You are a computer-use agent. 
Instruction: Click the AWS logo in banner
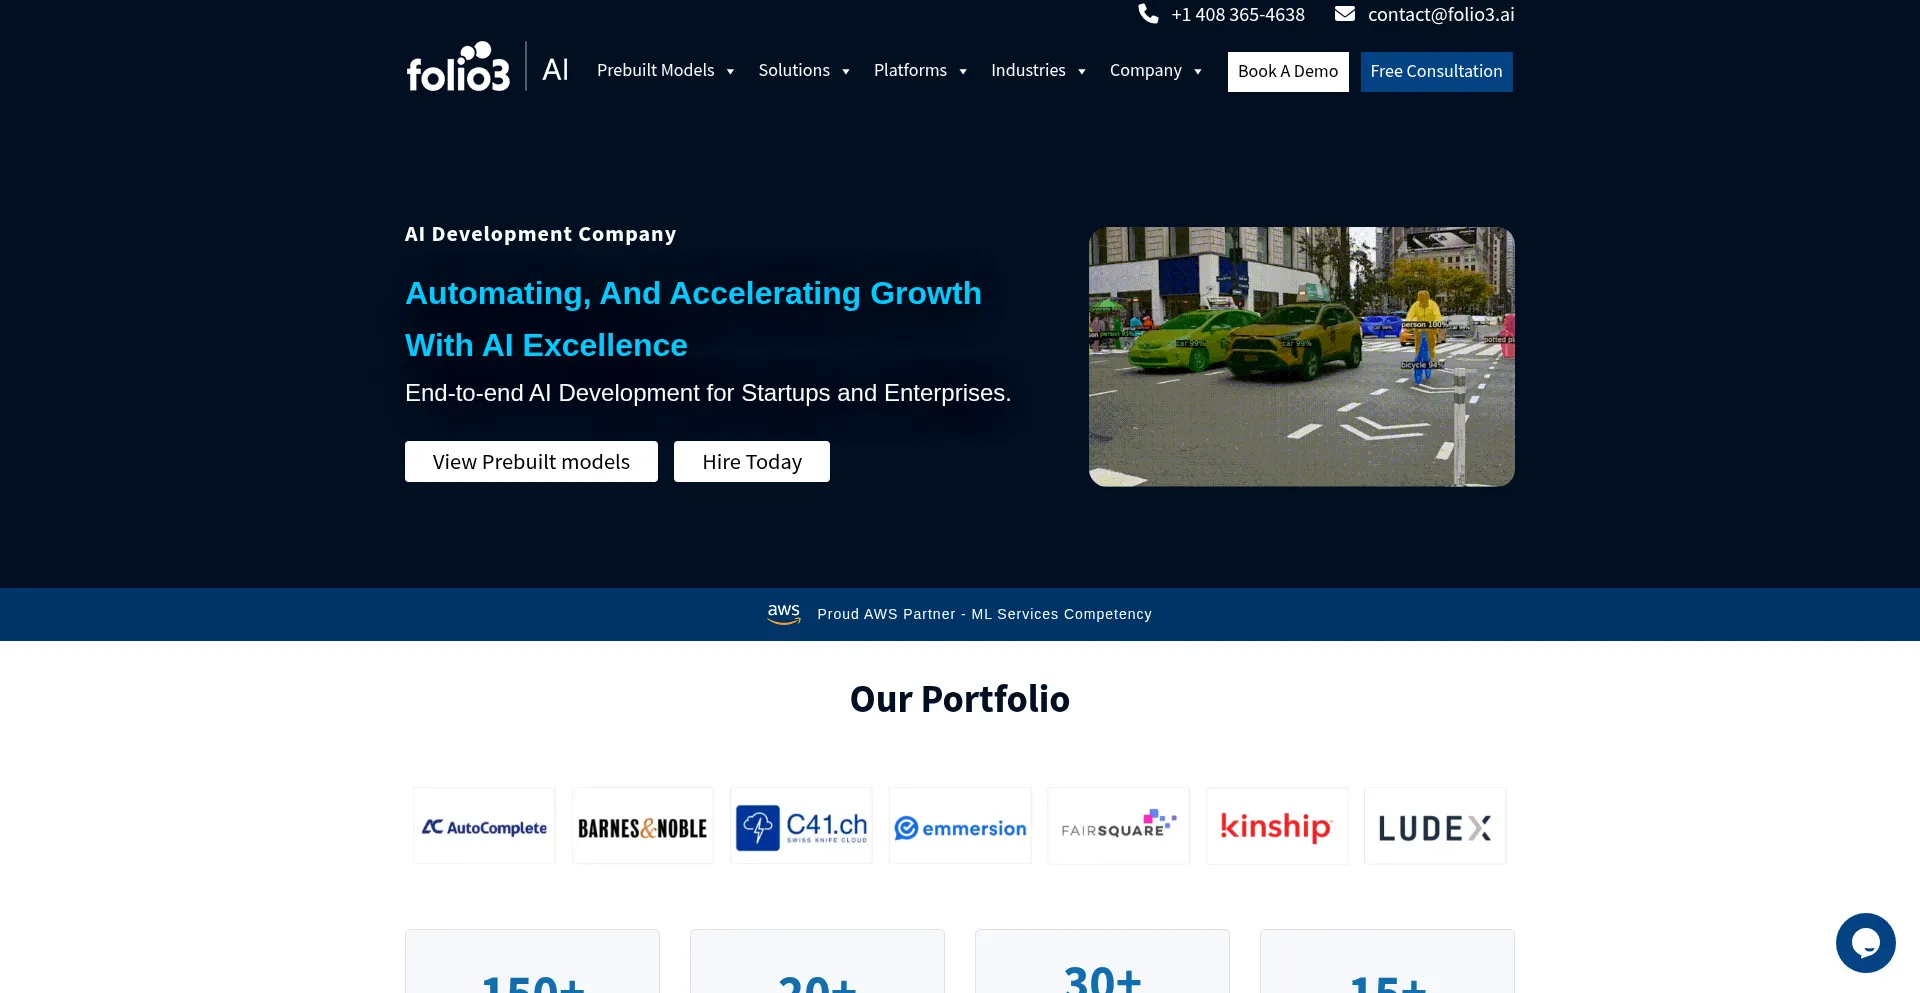pos(783,614)
